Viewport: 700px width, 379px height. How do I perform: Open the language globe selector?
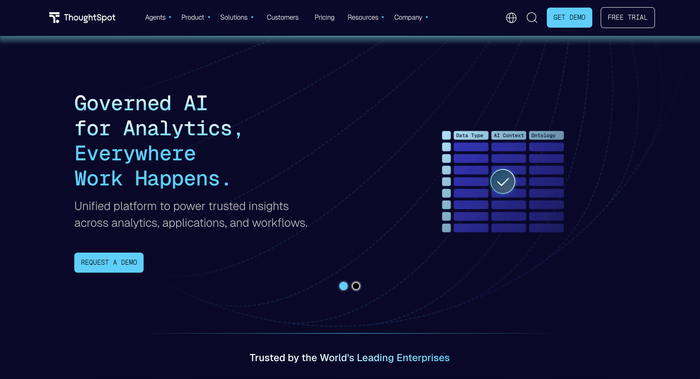tap(511, 17)
